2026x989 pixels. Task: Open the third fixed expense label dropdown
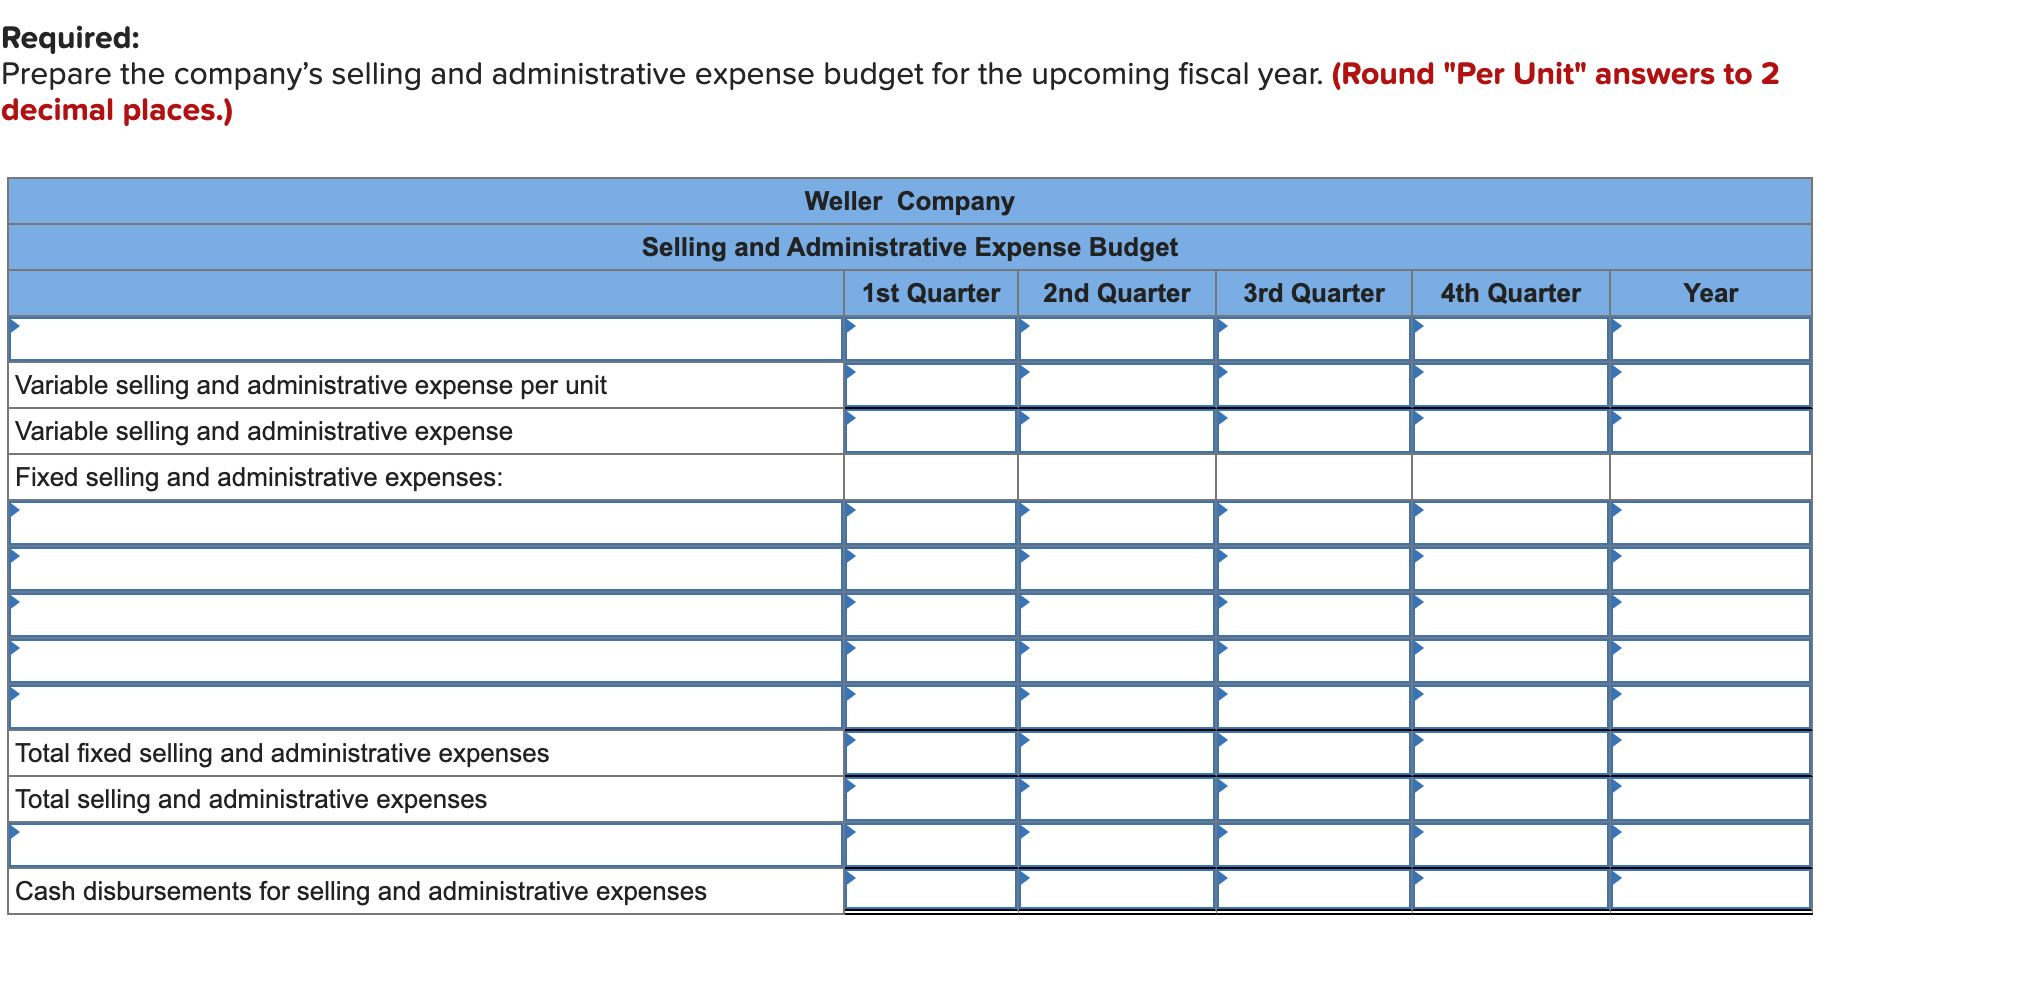pyautogui.click(x=426, y=615)
